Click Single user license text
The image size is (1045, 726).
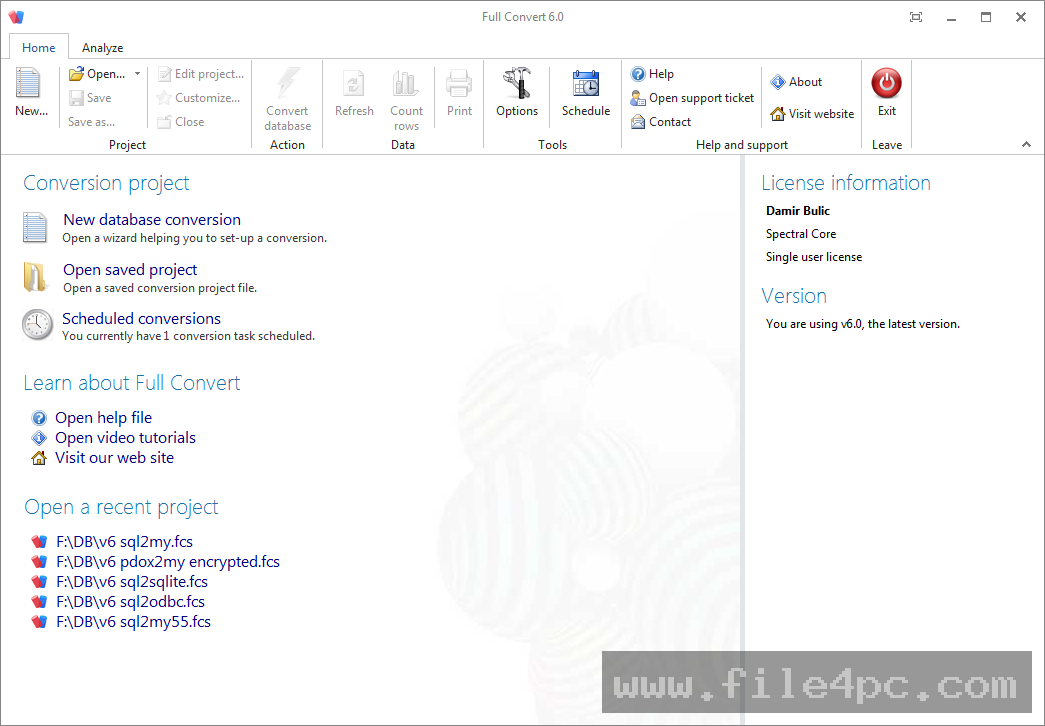(814, 257)
